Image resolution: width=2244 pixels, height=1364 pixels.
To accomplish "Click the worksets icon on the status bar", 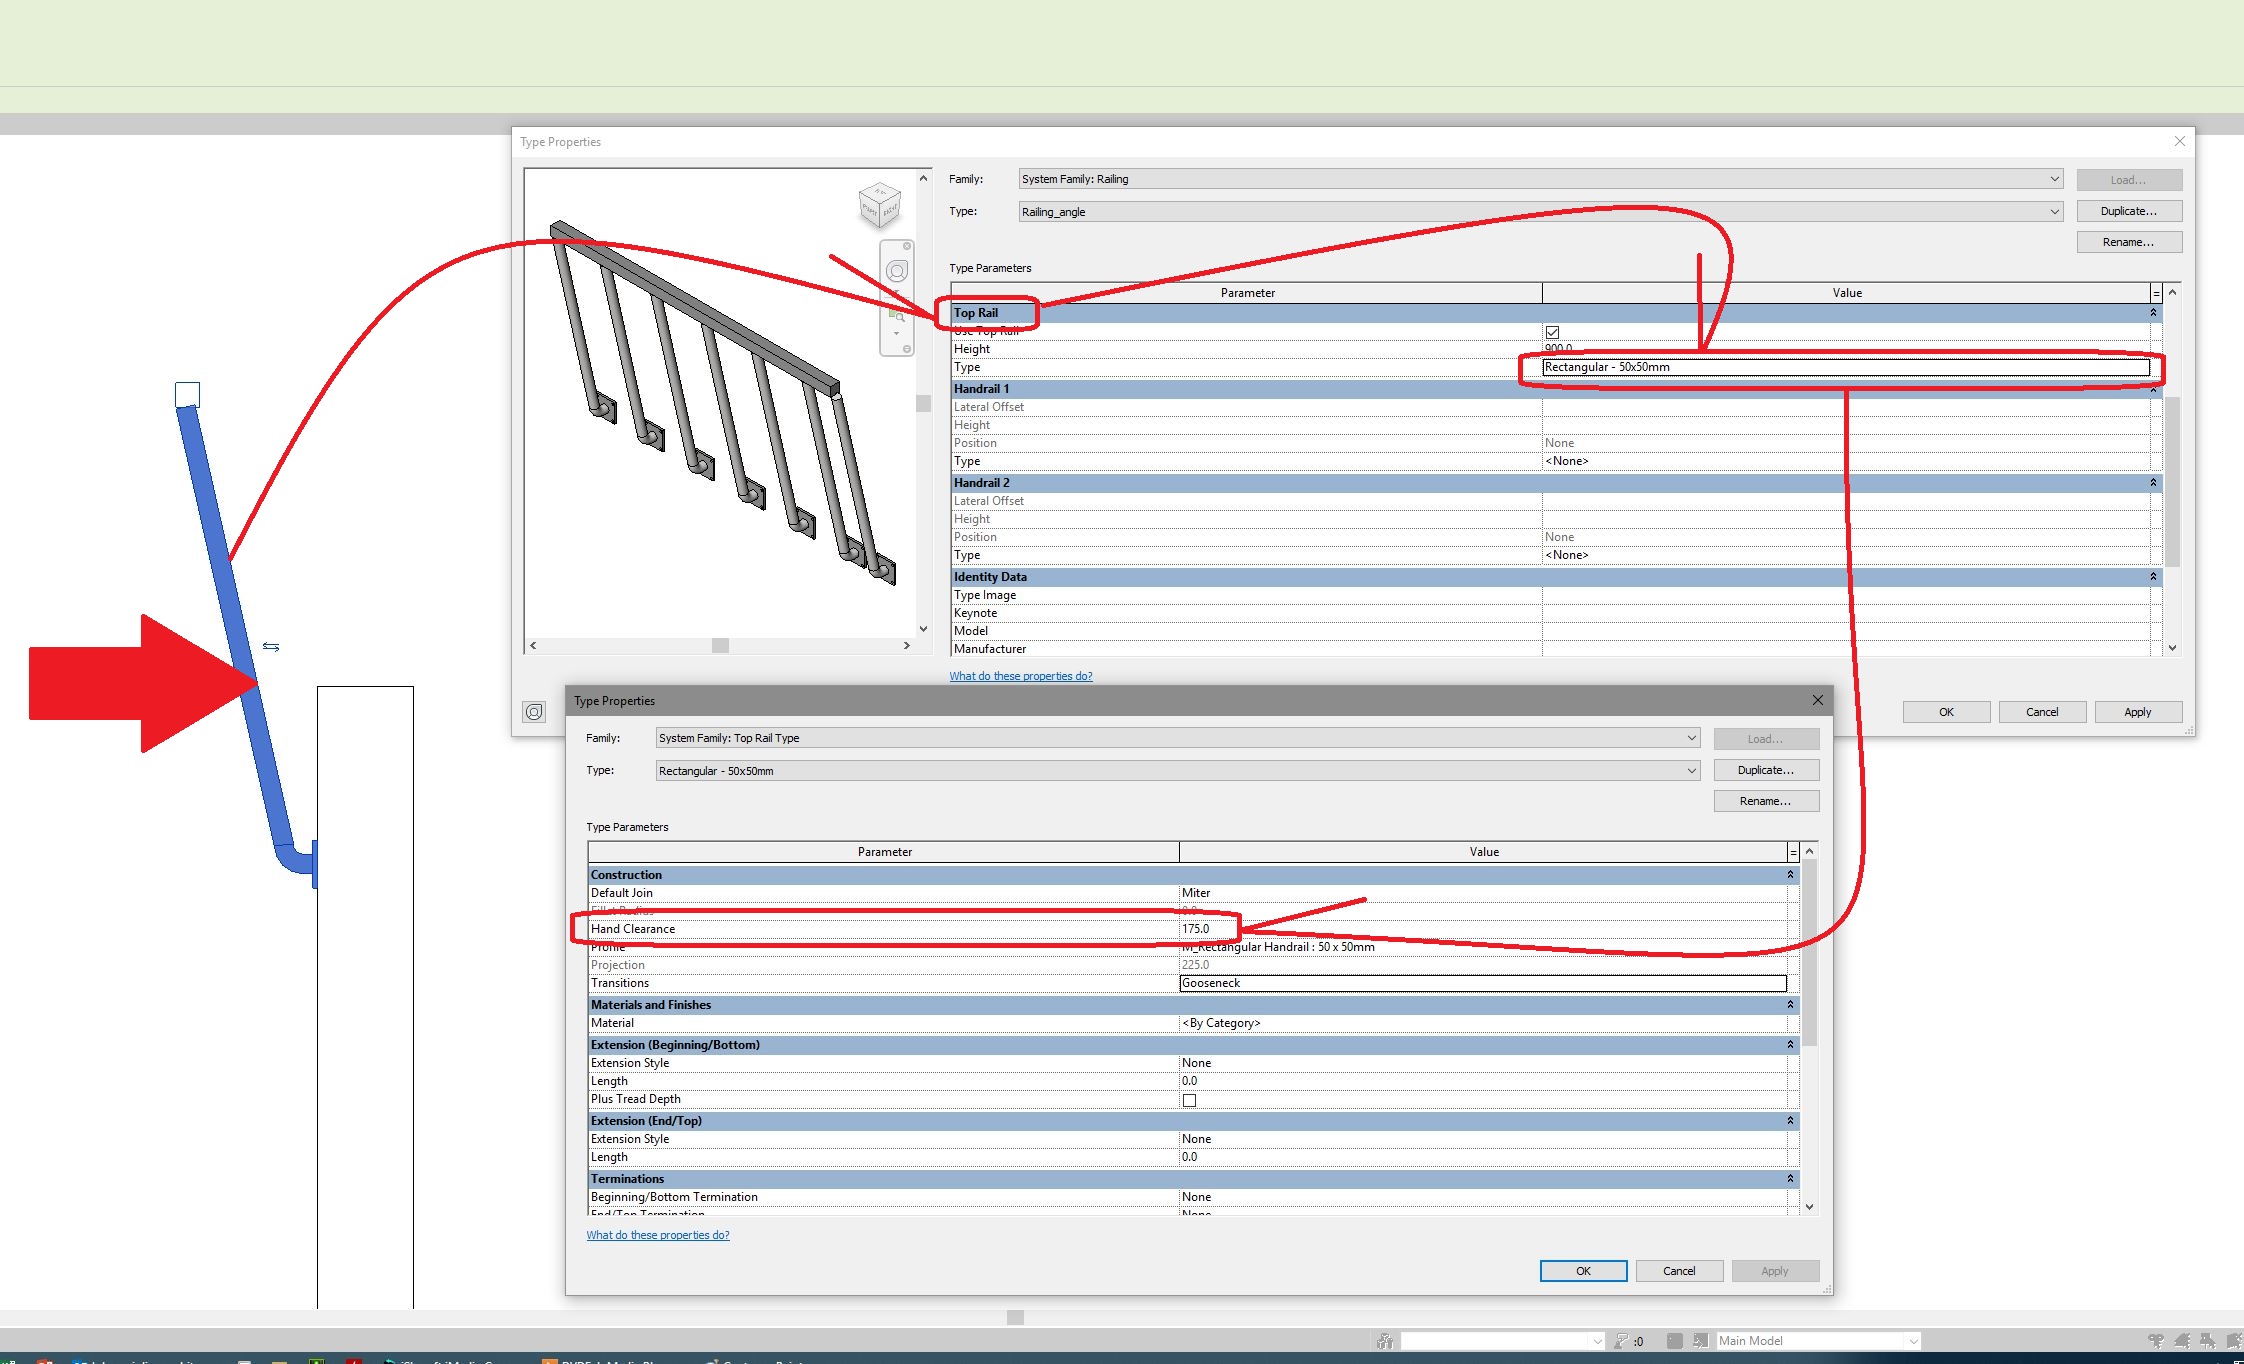I will point(1385,1341).
